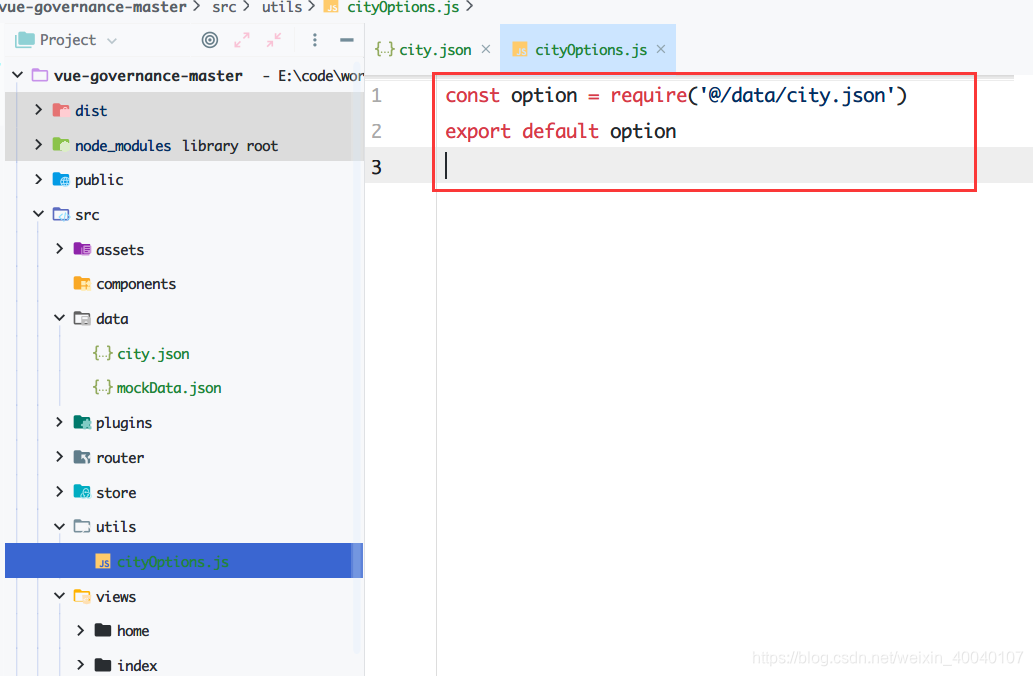Viewport: 1033px width, 676px height.
Task: Select the views folder icon
Action: click(82, 596)
